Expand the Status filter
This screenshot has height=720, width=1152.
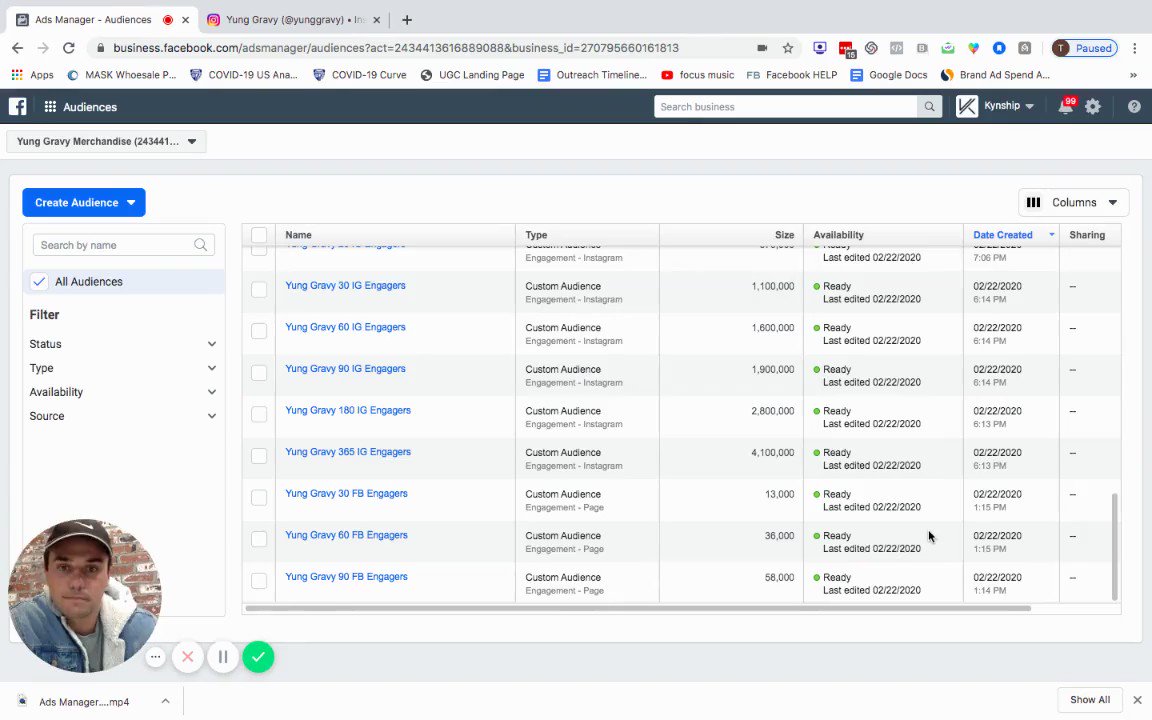[x=123, y=344]
